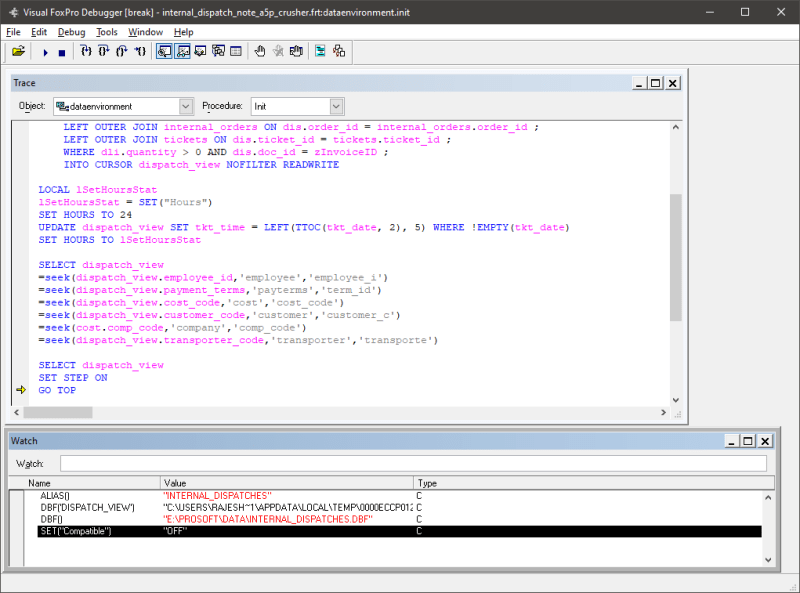This screenshot has height=593, width=800.
Task: Click the Trace horizontal scrollbar right arrow
Action: (663, 412)
